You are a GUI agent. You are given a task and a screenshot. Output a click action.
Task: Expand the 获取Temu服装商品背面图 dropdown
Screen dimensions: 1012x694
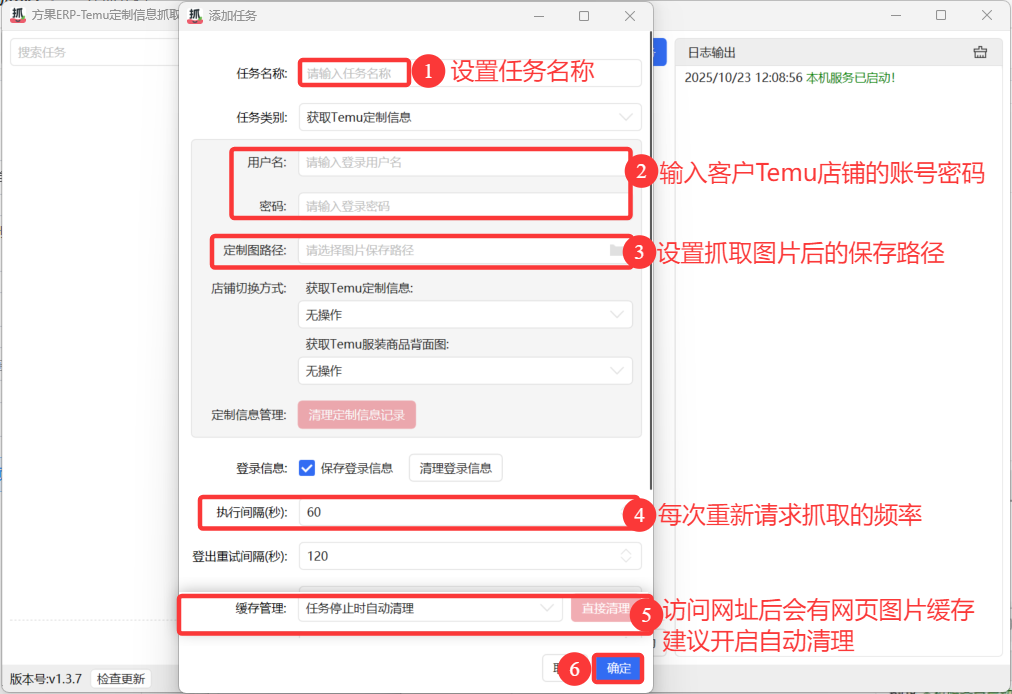click(x=465, y=371)
